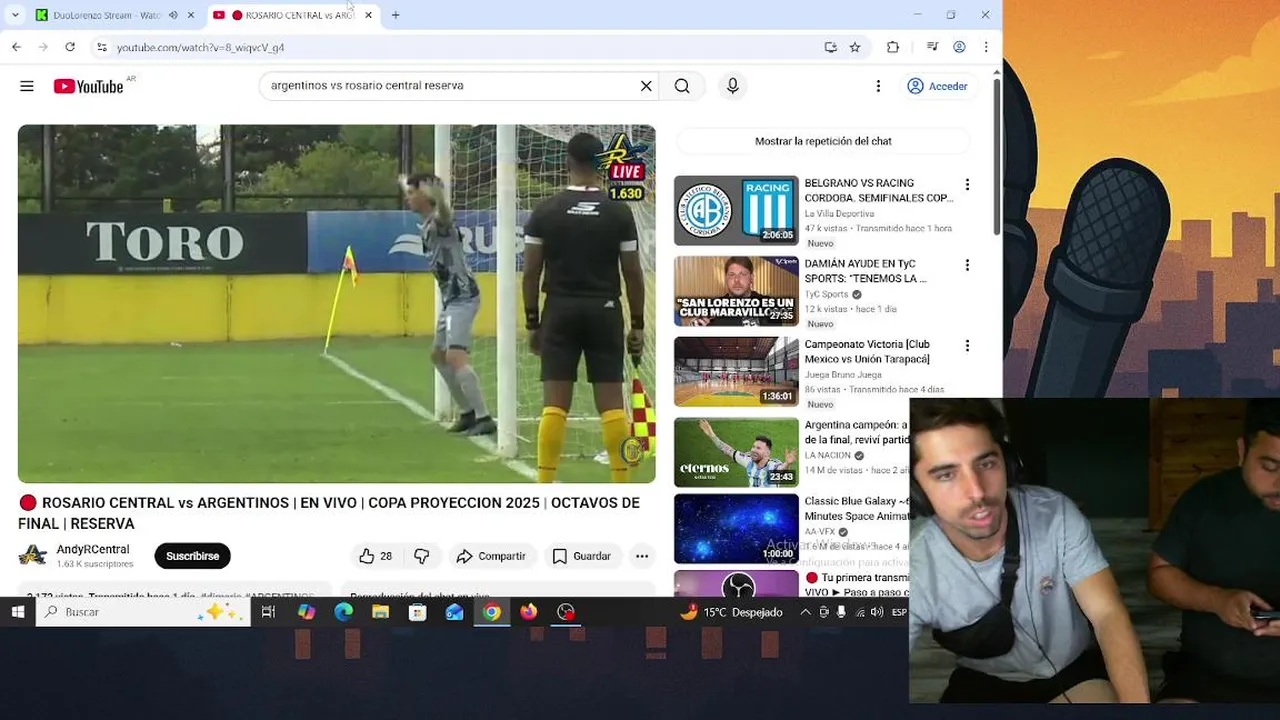Select the URL in the address bar
The width and height of the screenshot is (1280, 720).
(200, 47)
